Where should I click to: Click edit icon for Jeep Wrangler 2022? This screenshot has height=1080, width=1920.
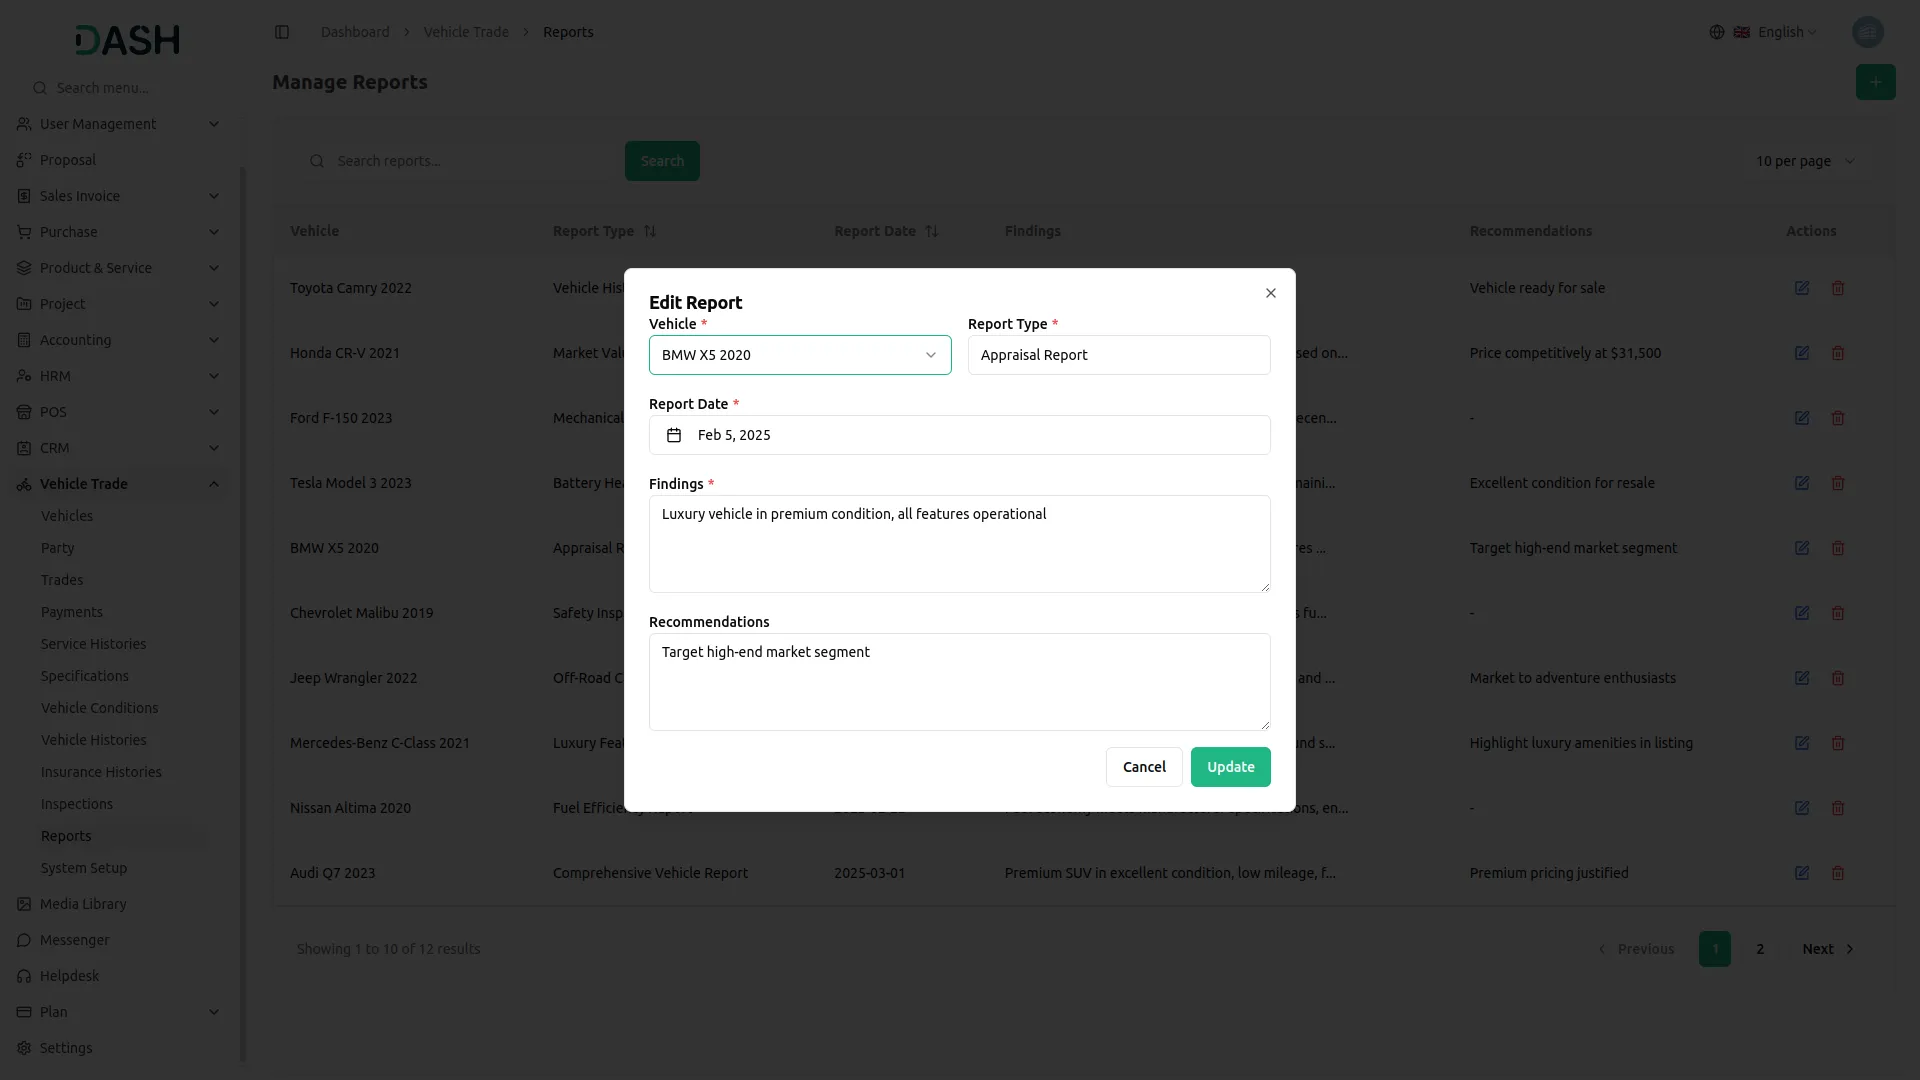click(1801, 678)
